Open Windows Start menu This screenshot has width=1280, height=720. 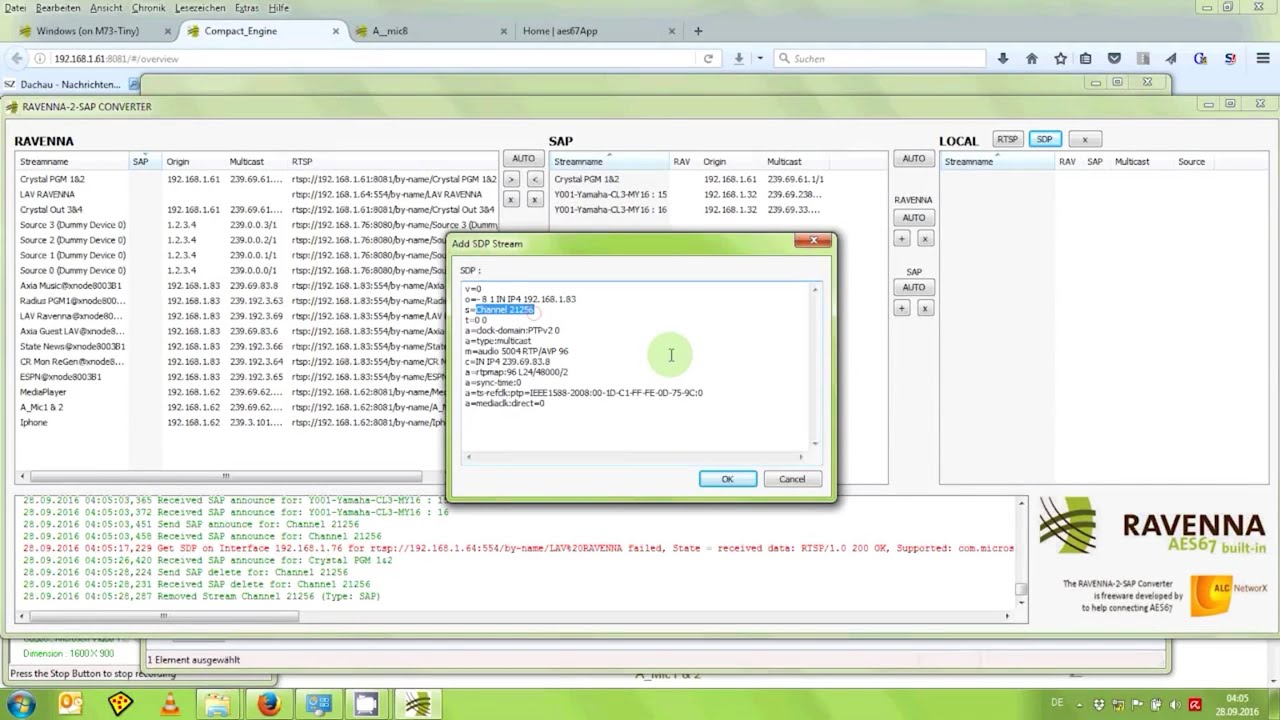click(21, 704)
